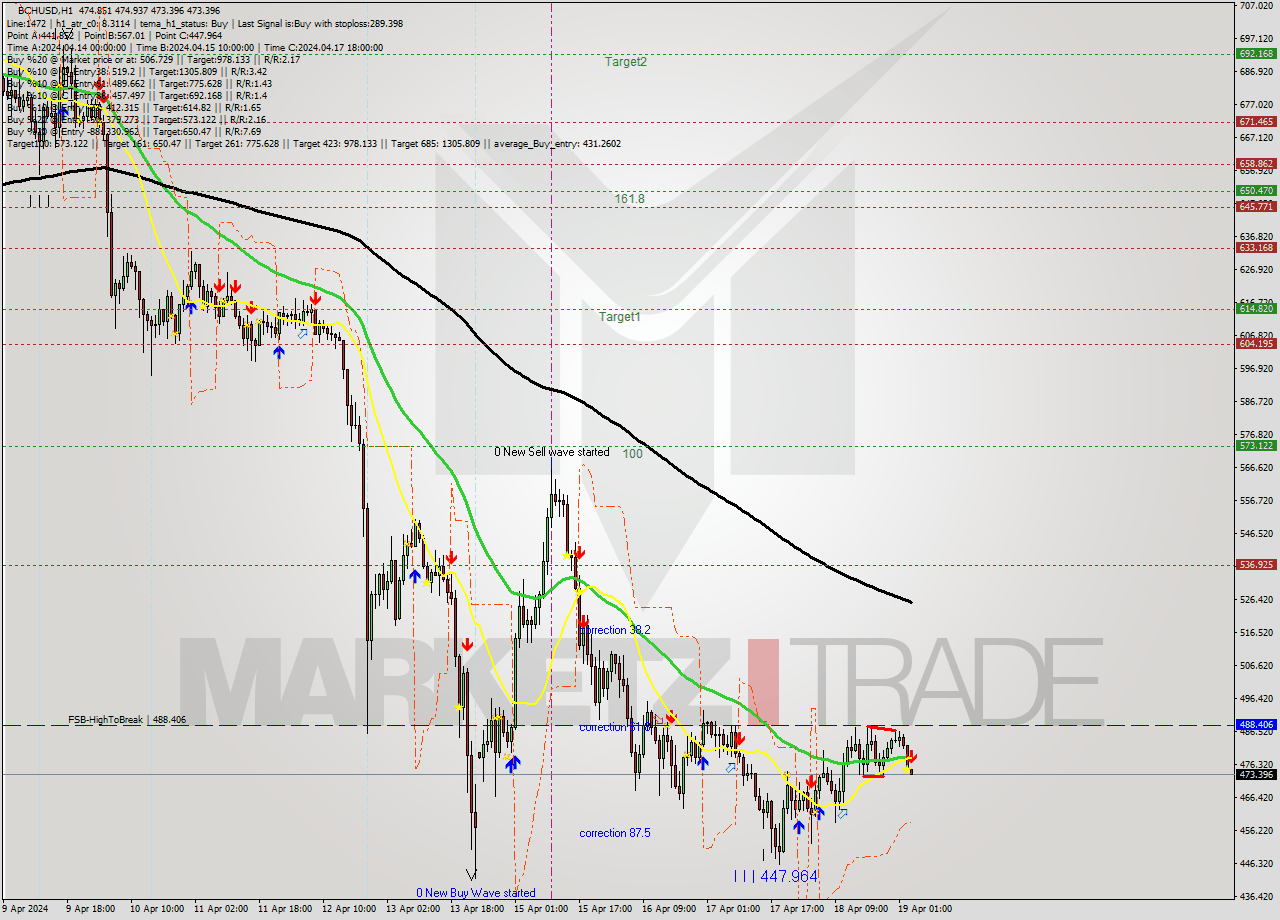The image size is (1280, 920).
Task: Click the 604.195 red price label
Action: pos(1256,343)
